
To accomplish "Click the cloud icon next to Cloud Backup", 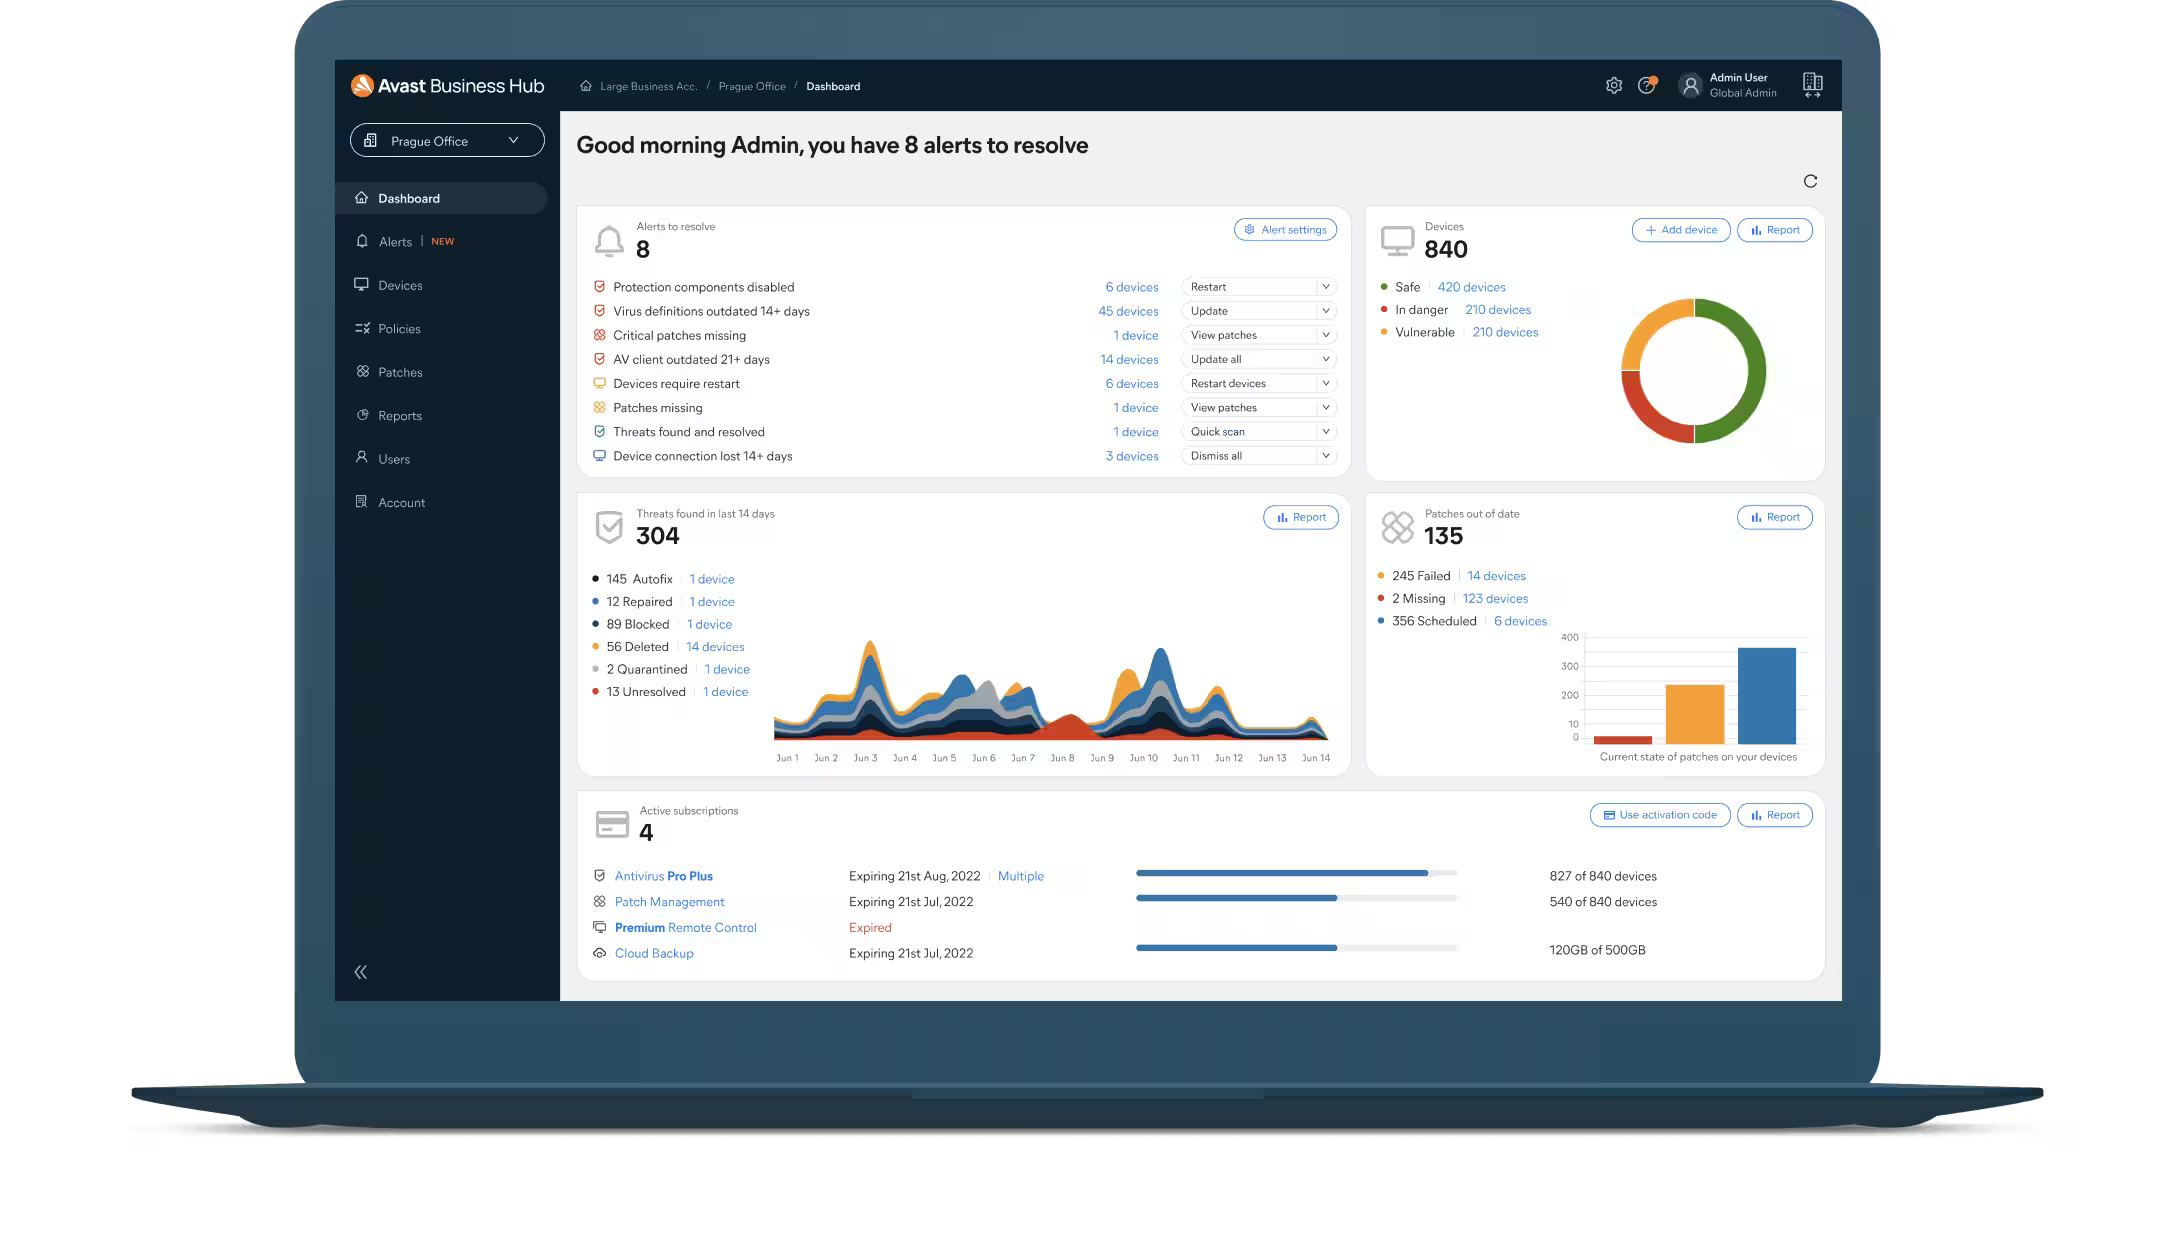I will pos(599,953).
